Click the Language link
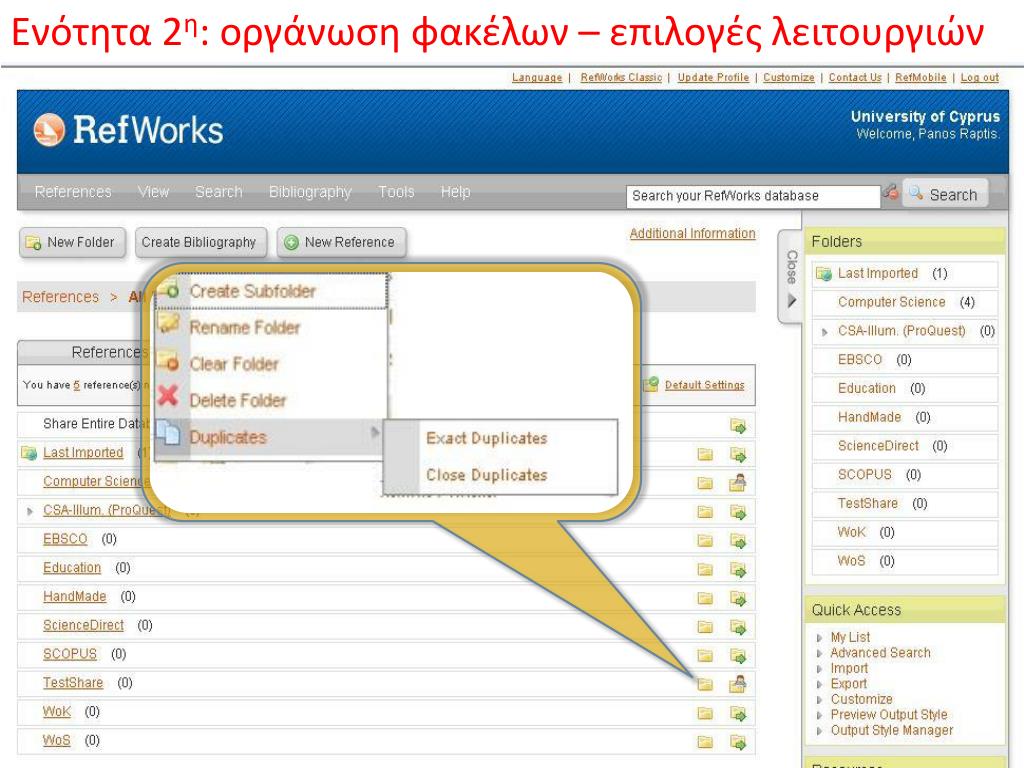 pyautogui.click(x=537, y=77)
